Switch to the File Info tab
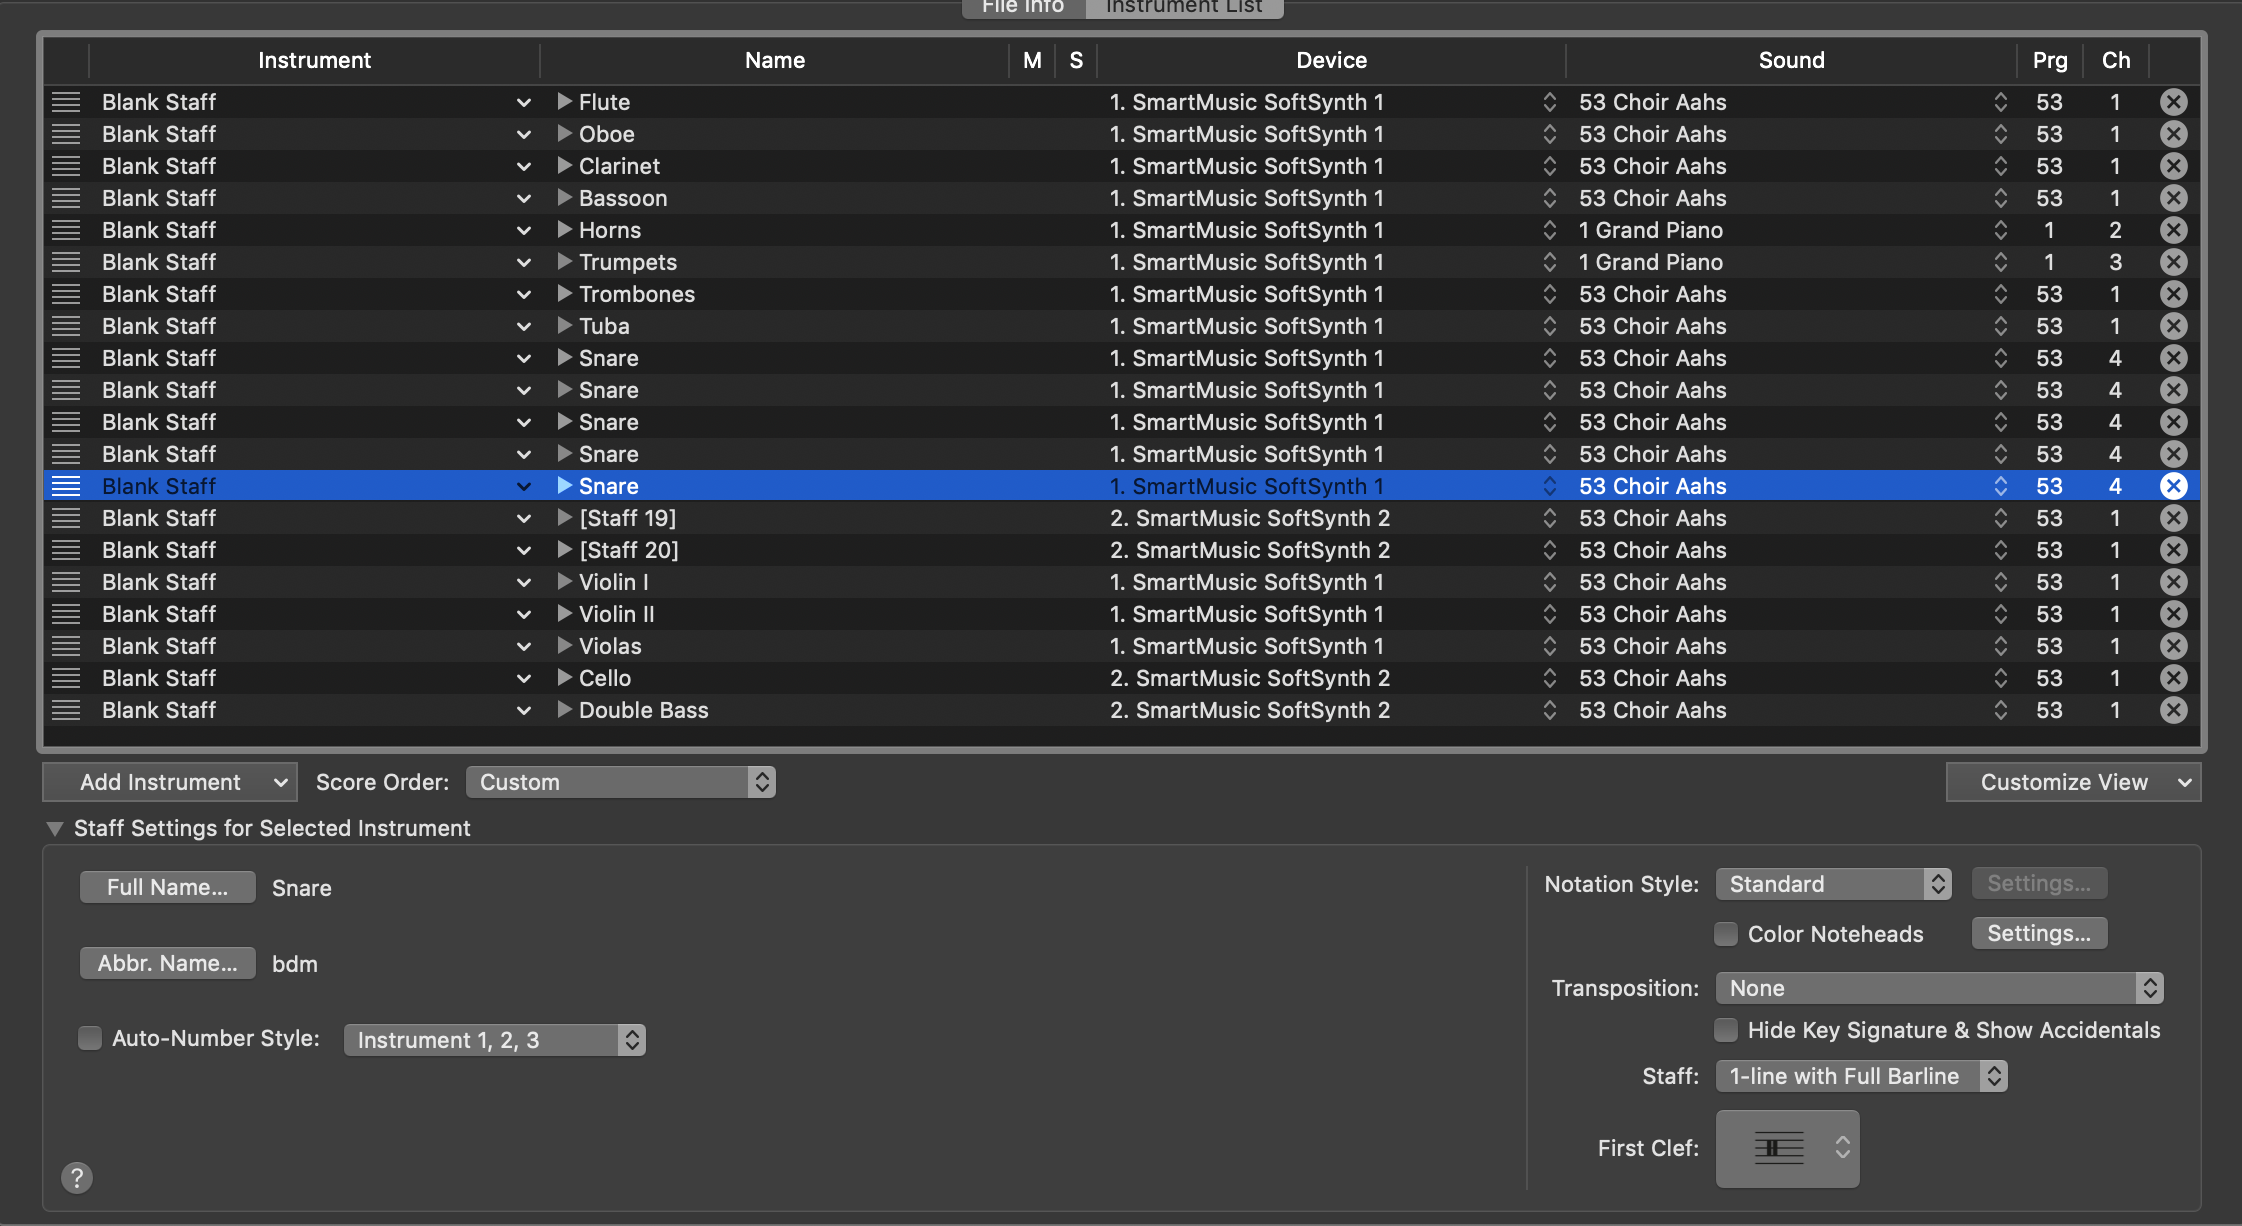The width and height of the screenshot is (2242, 1226). (x=1022, y=8)
